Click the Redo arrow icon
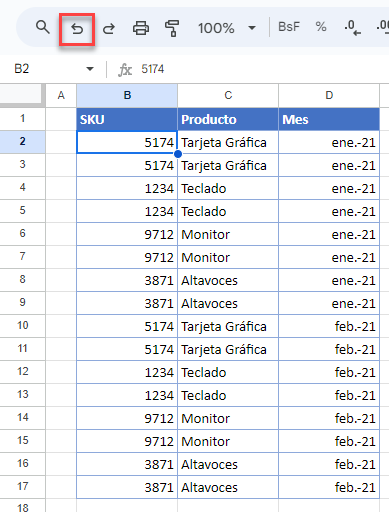 coord(109,29)
